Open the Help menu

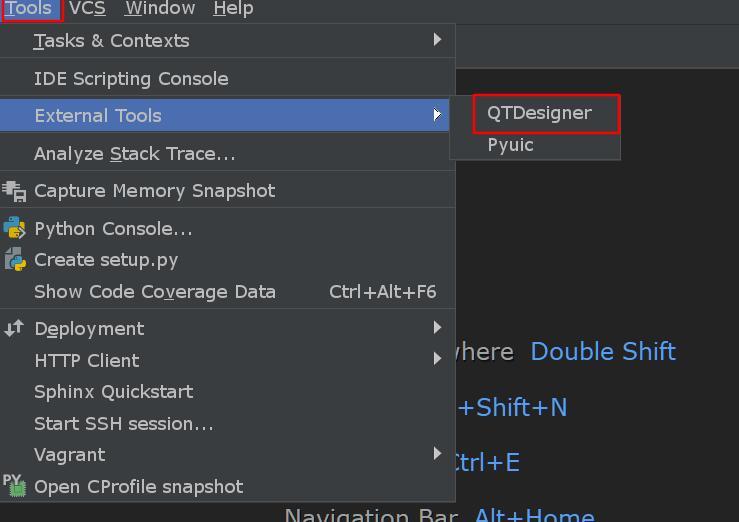tap(233, 9)
